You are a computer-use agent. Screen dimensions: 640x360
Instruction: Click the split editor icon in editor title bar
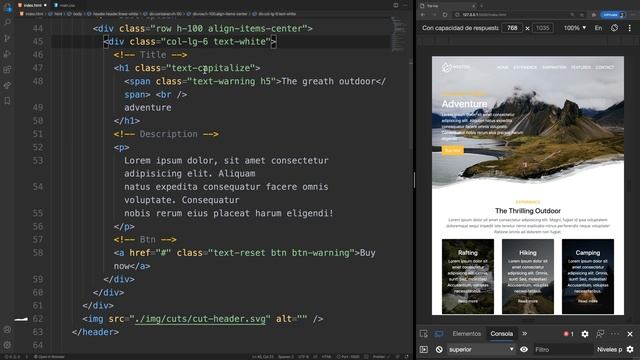pyautogui.click(x=396, y=5)
